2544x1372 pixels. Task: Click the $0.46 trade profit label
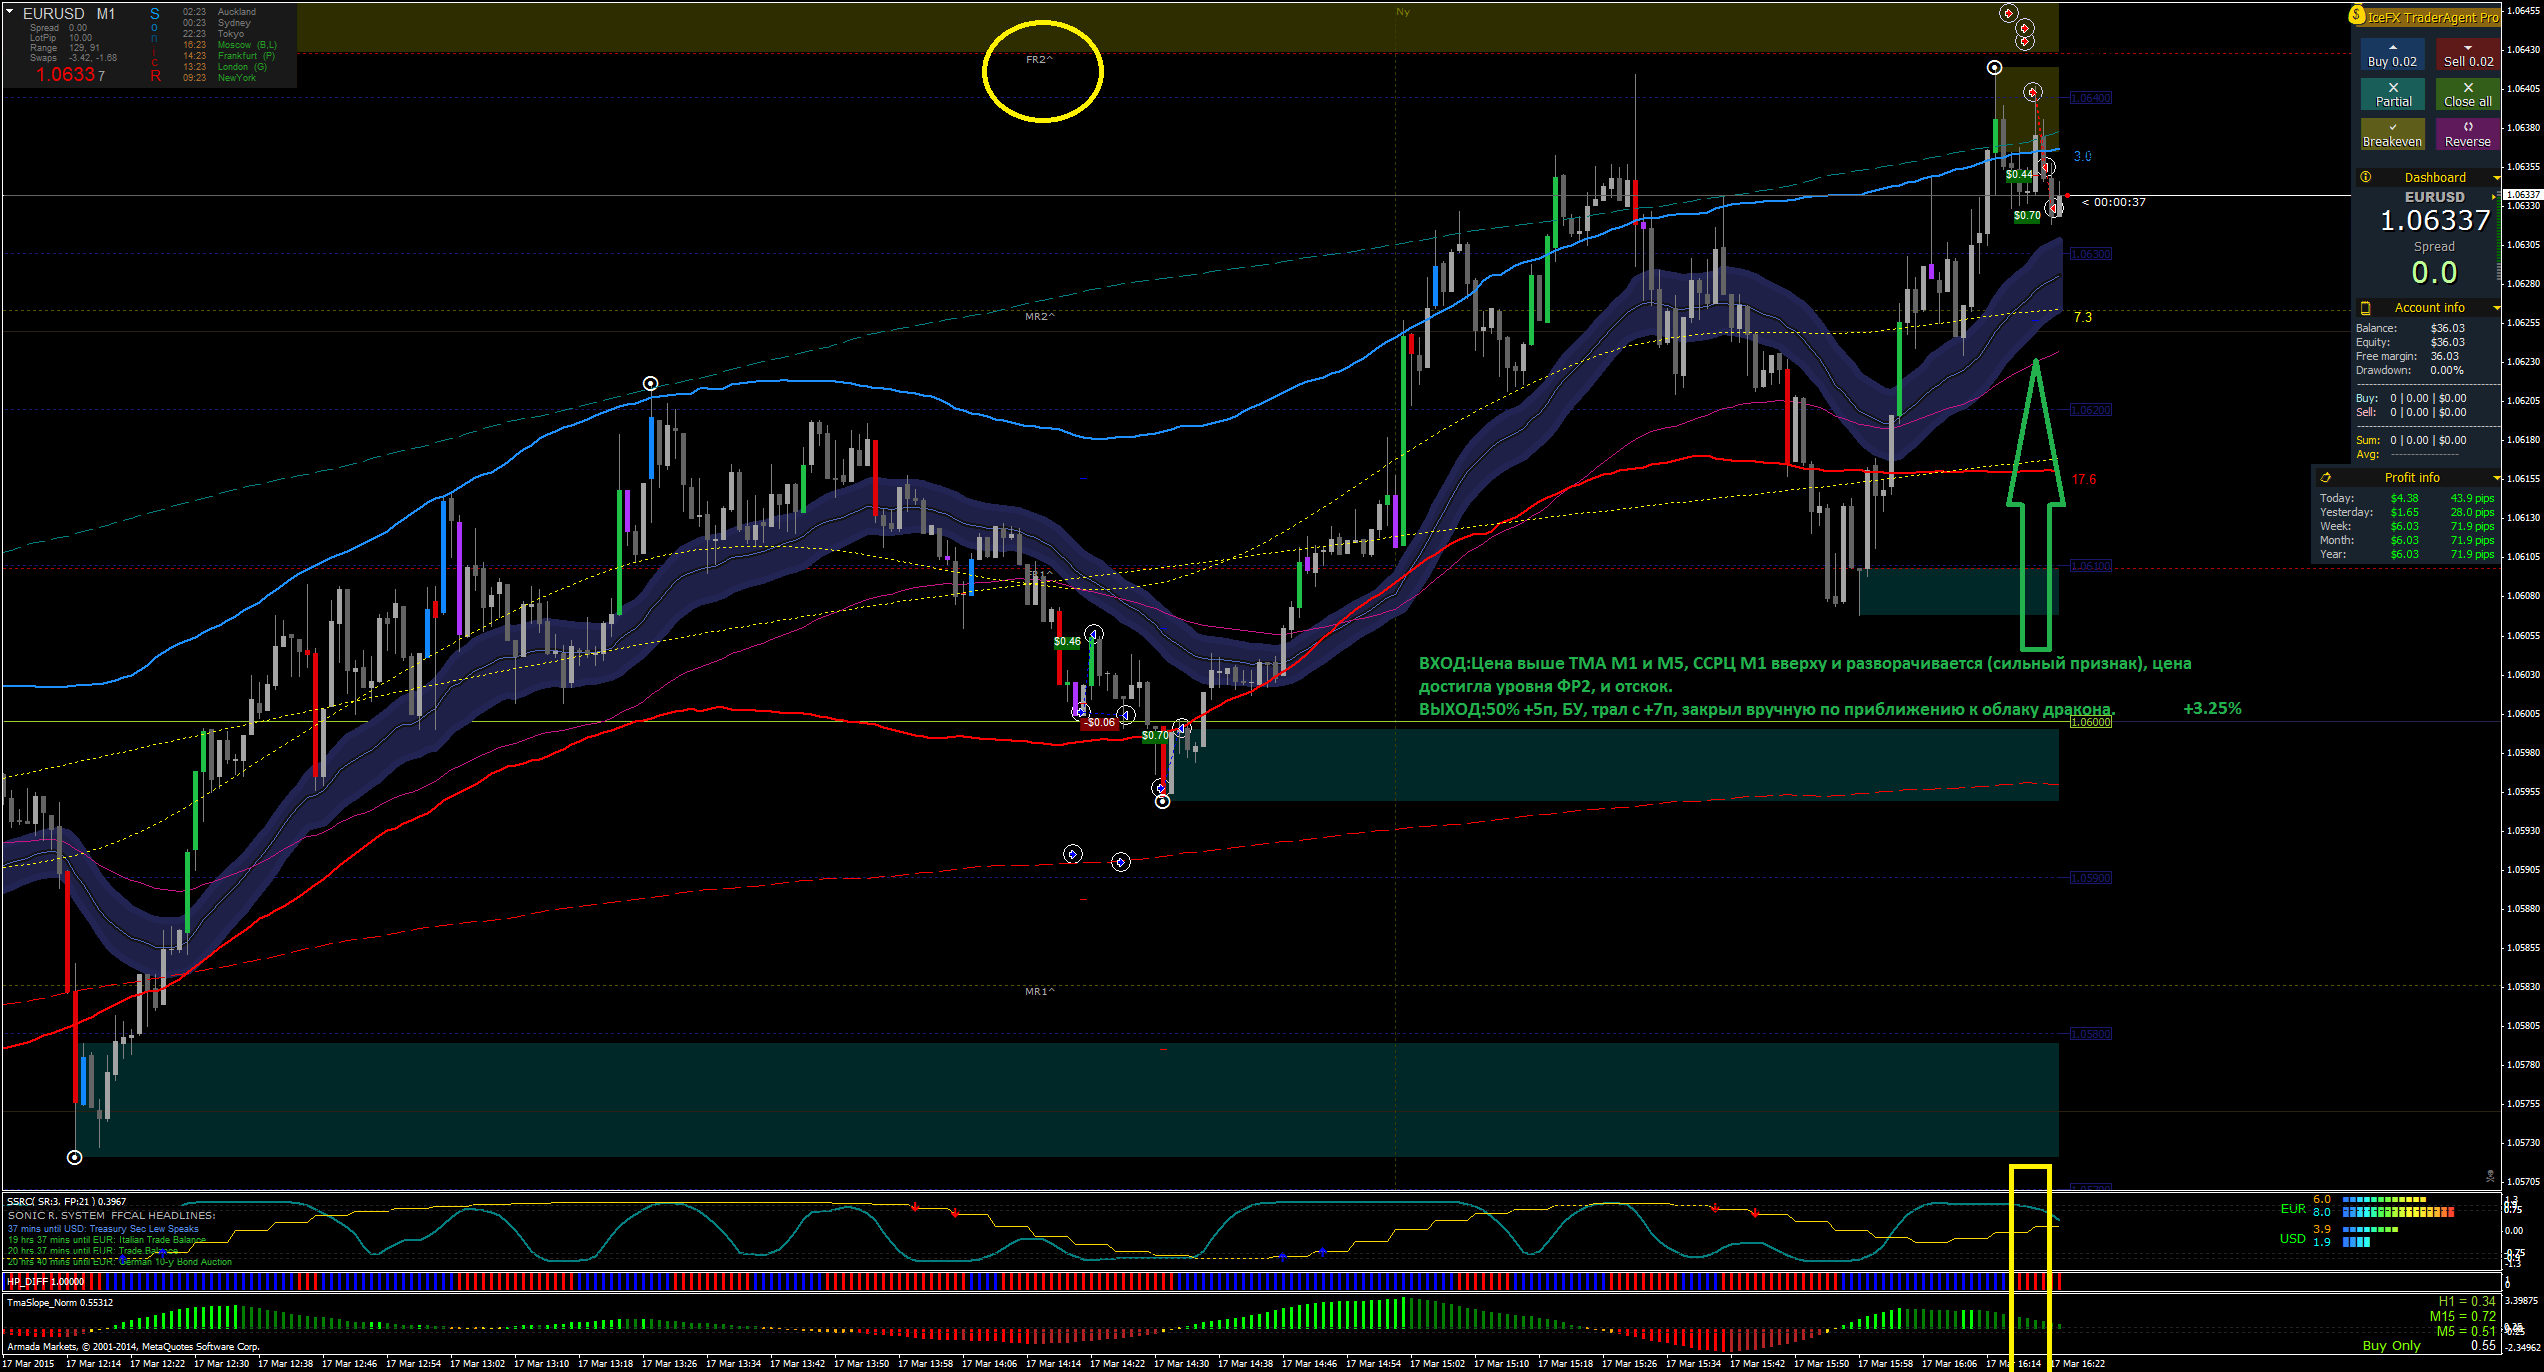pyautogui.click(x=1067, y=642)
